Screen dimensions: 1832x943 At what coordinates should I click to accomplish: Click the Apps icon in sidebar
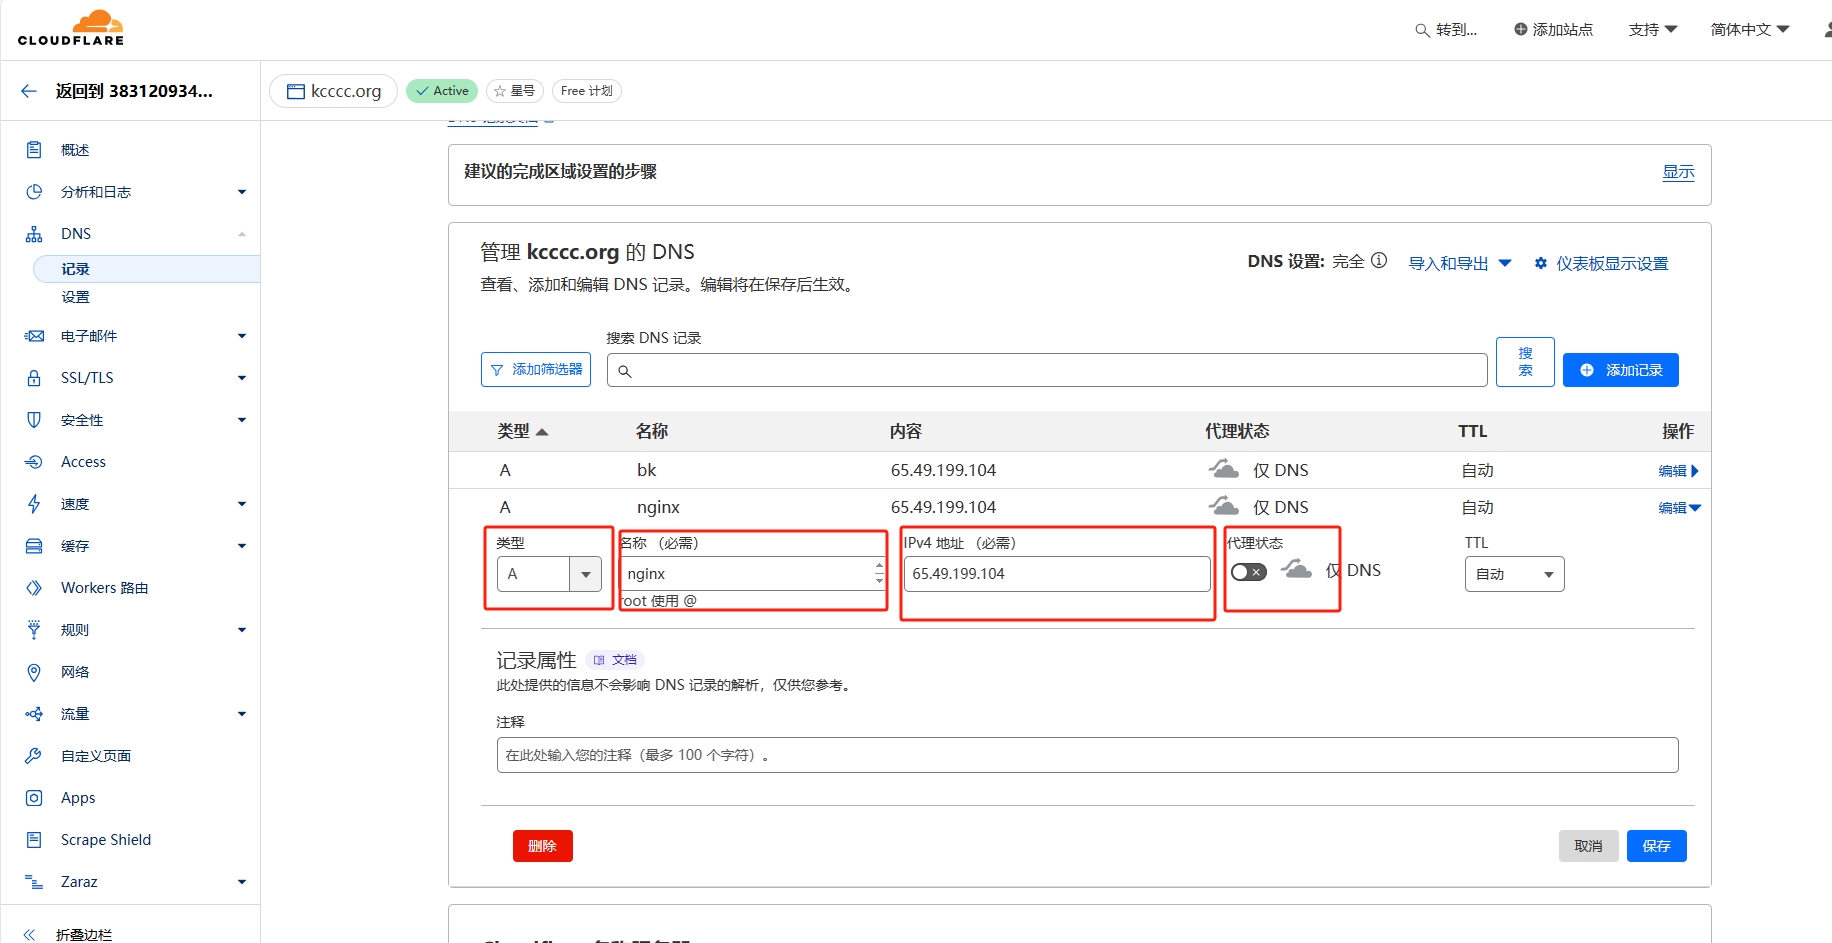click(x=34, y=798)
